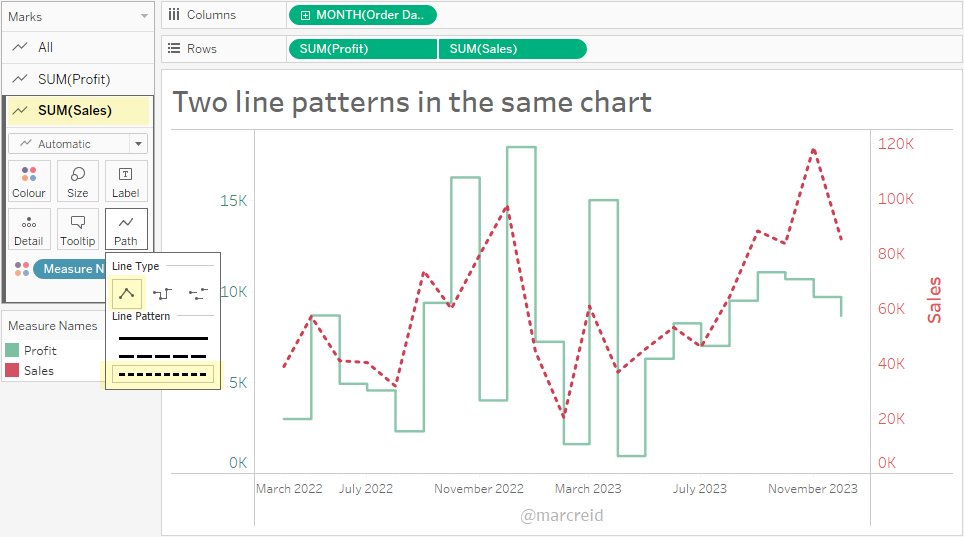Click the Detail marks card
The image size is (964, 537).
click(x=29, y=229)
